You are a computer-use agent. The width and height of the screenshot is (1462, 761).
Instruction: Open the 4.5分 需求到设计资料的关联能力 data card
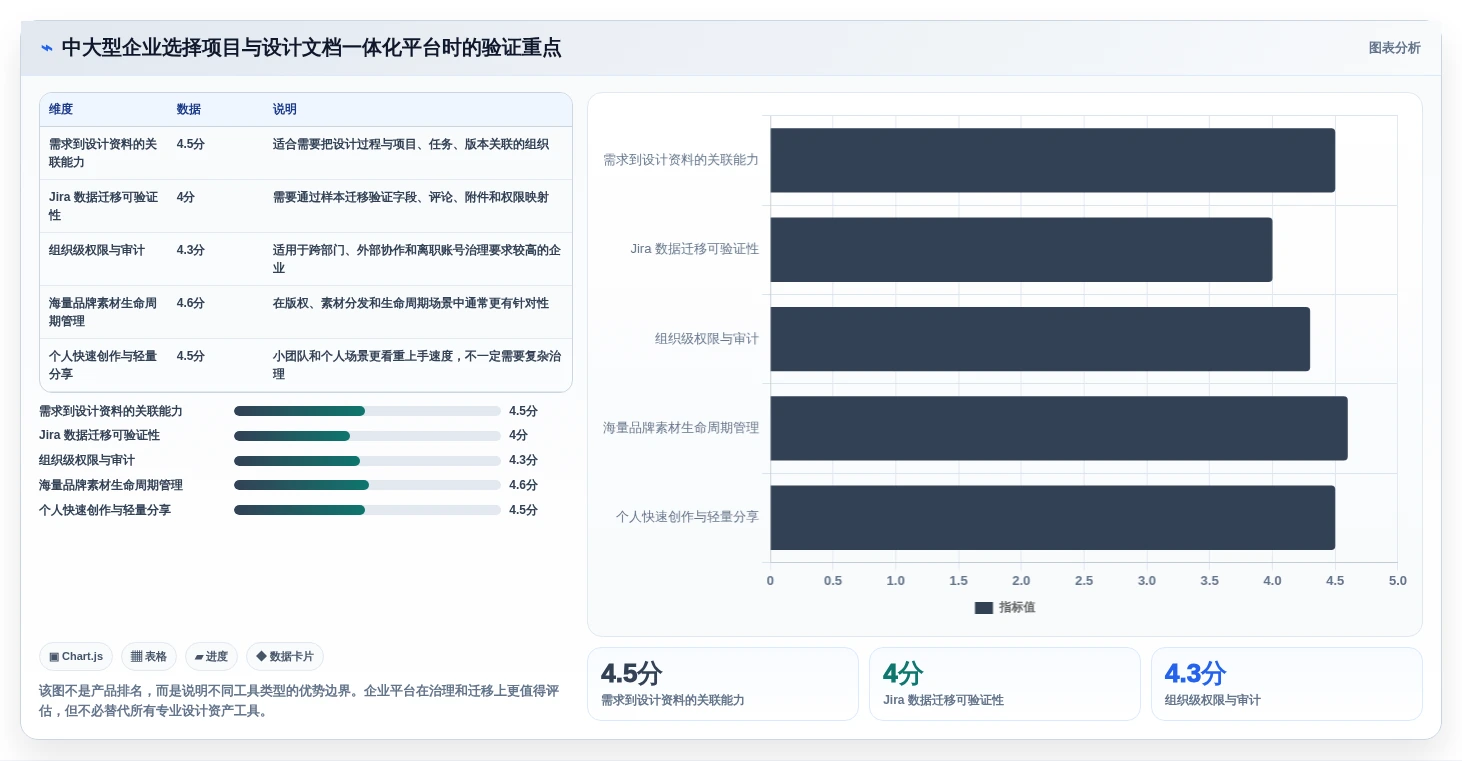722,684
